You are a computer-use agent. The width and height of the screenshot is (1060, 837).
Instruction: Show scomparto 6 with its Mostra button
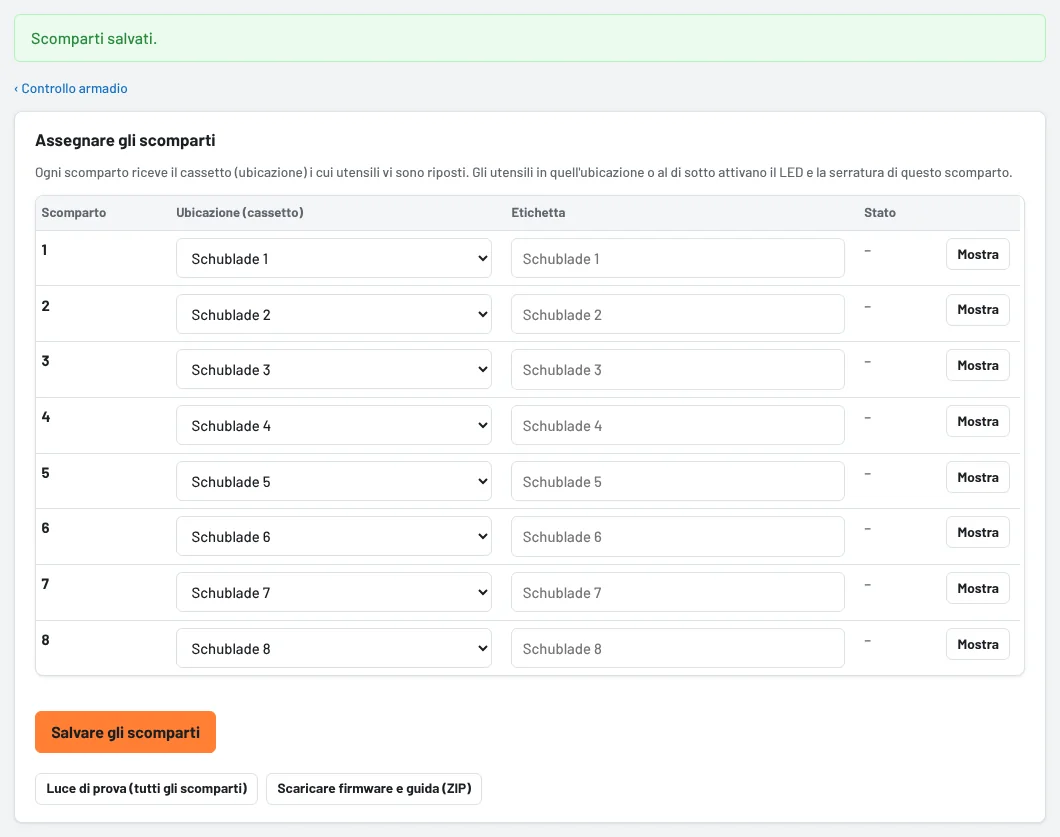pyautogui.click(x=978, y=533)
